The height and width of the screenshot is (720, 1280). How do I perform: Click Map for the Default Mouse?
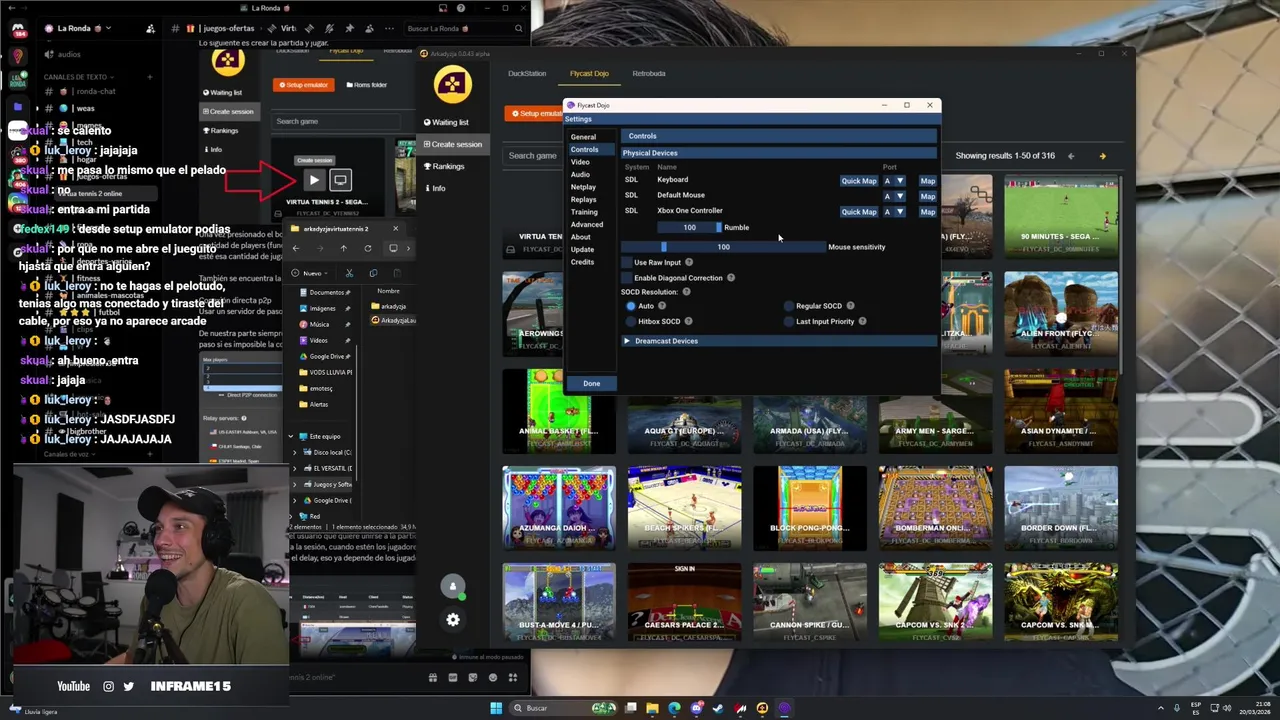click(x=928, y=196)
